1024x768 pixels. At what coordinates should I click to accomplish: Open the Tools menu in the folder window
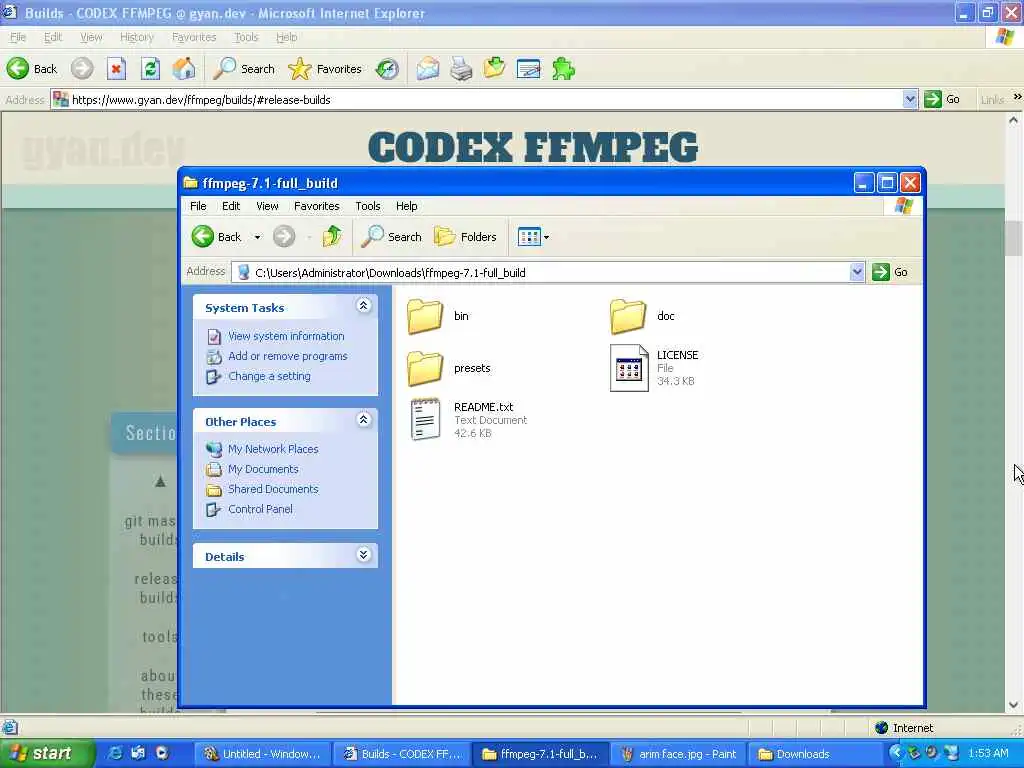pos(368,206)
